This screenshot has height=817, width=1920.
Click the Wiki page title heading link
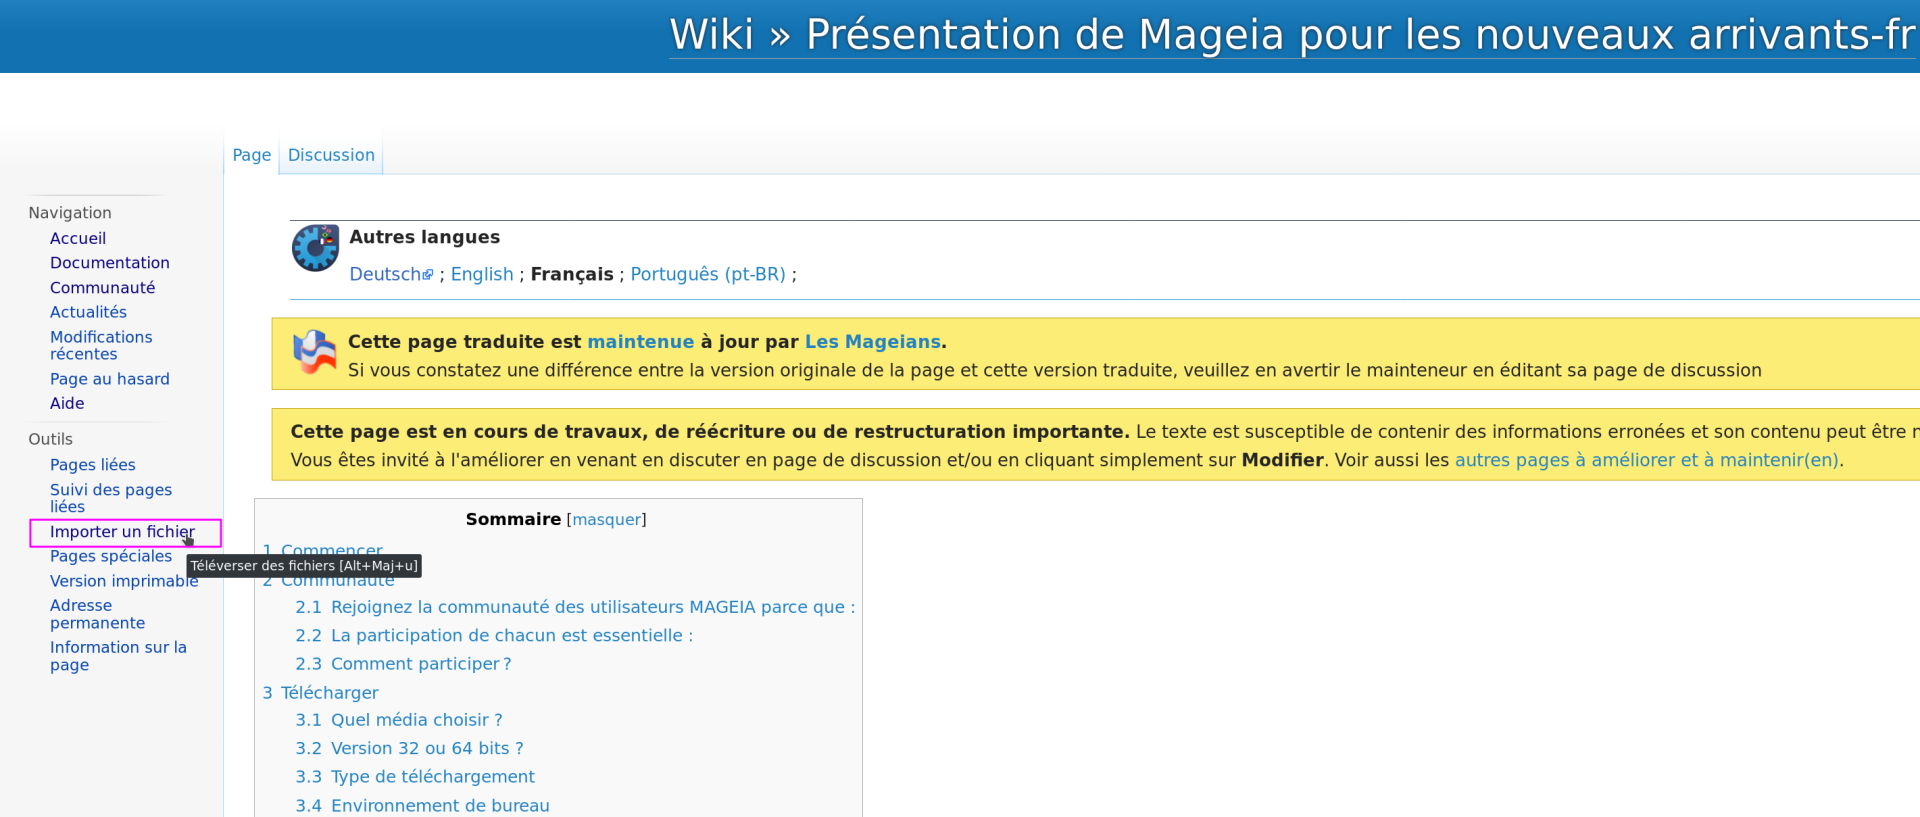[x=1292, y=35]
